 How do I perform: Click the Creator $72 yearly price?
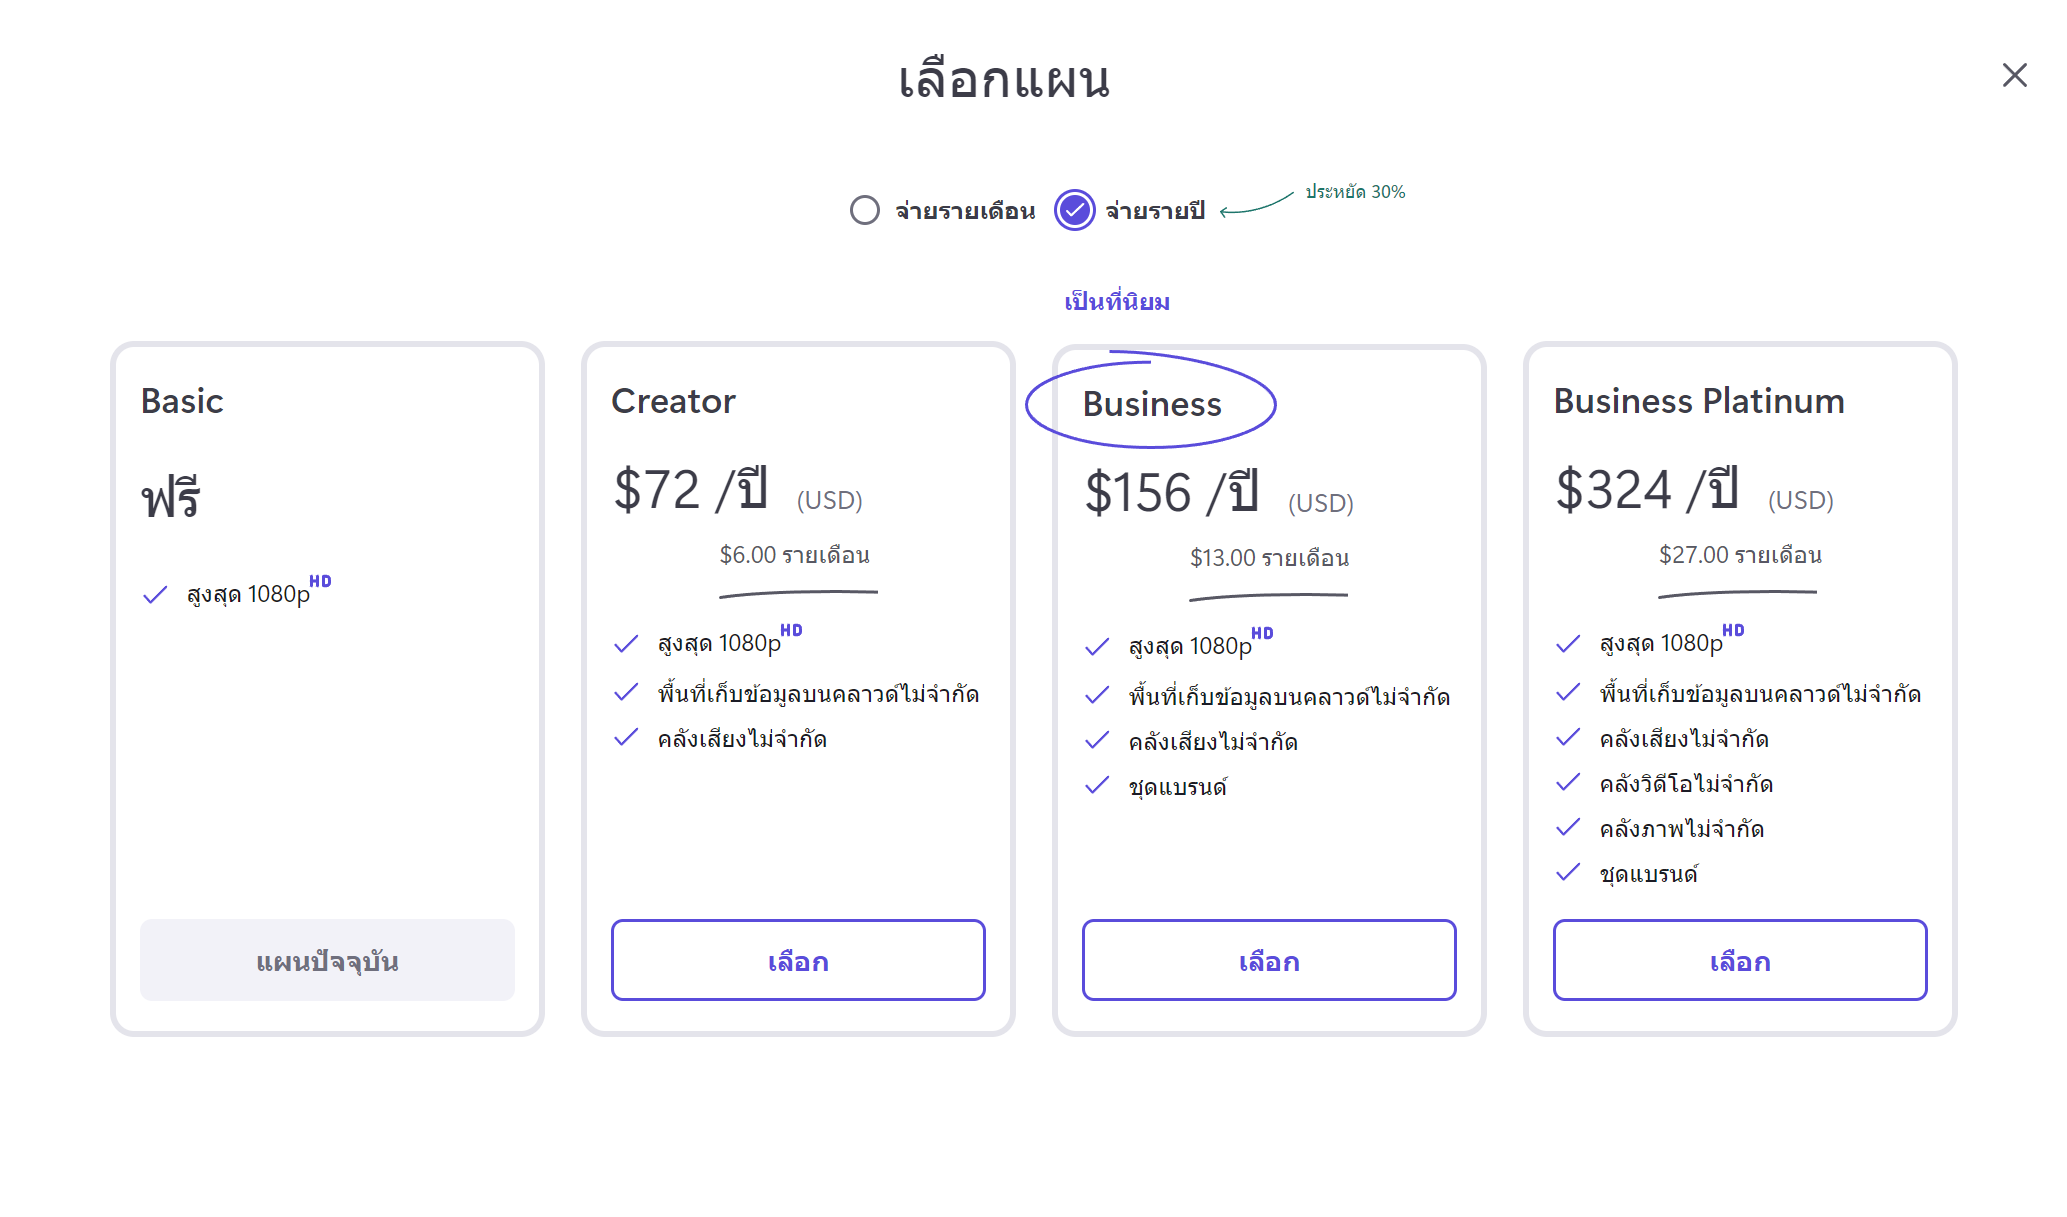pos(690,490)
